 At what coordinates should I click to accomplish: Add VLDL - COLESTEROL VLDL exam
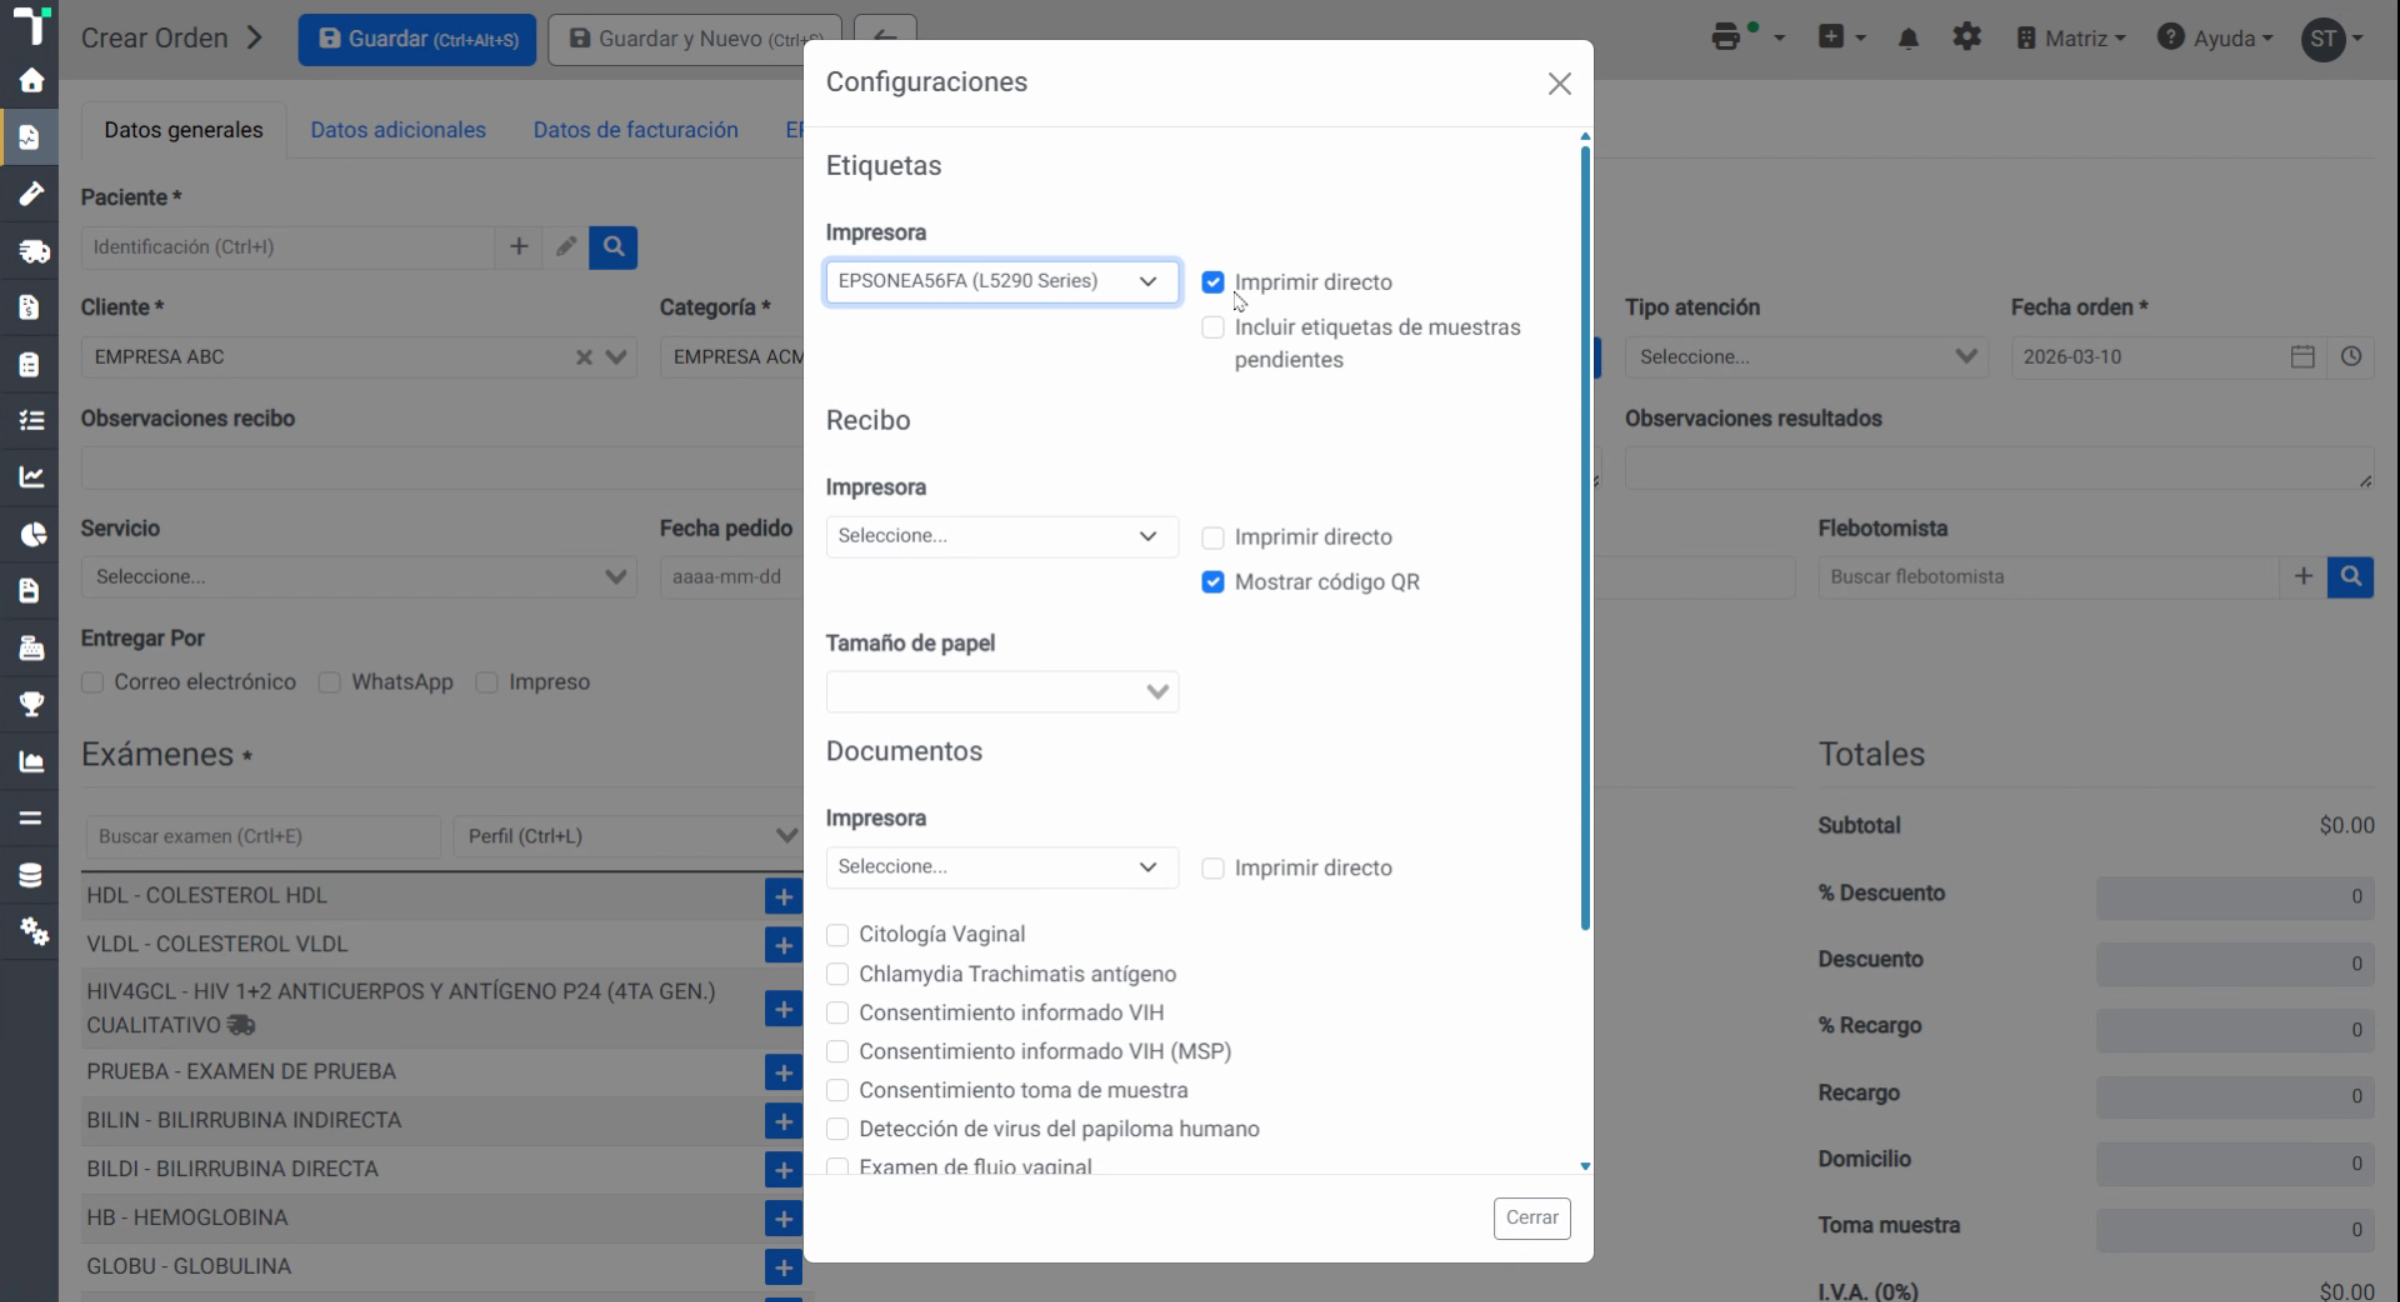coord(783,945)
